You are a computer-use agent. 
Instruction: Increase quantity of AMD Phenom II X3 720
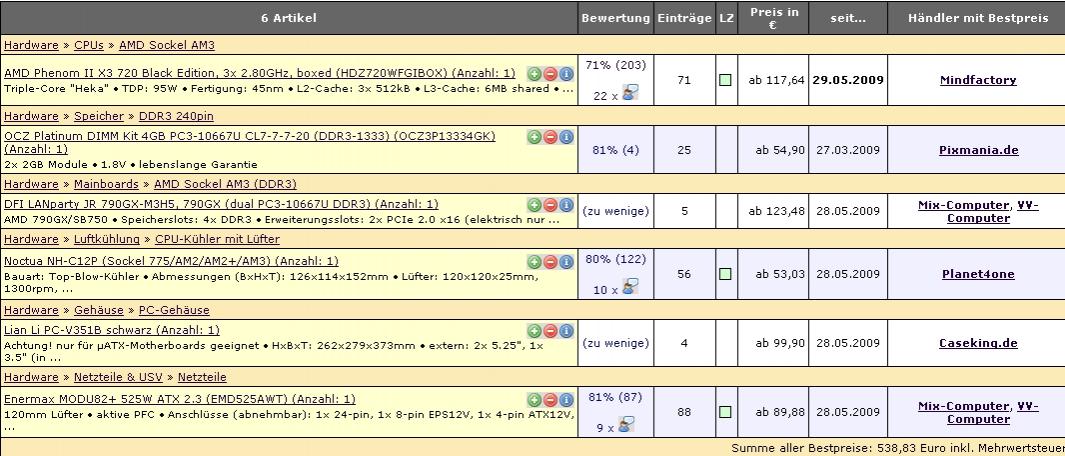click(534, 73)
